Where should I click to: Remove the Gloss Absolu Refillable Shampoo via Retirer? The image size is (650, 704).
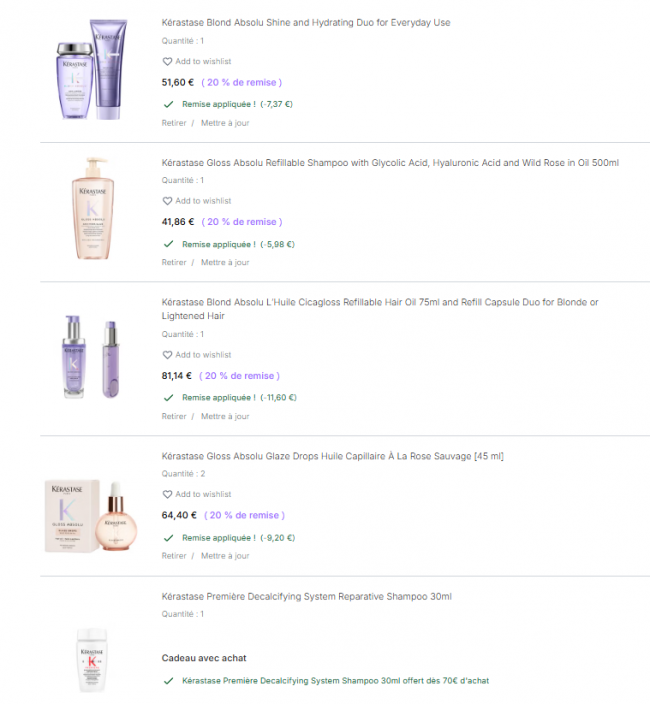click(174, 263)
